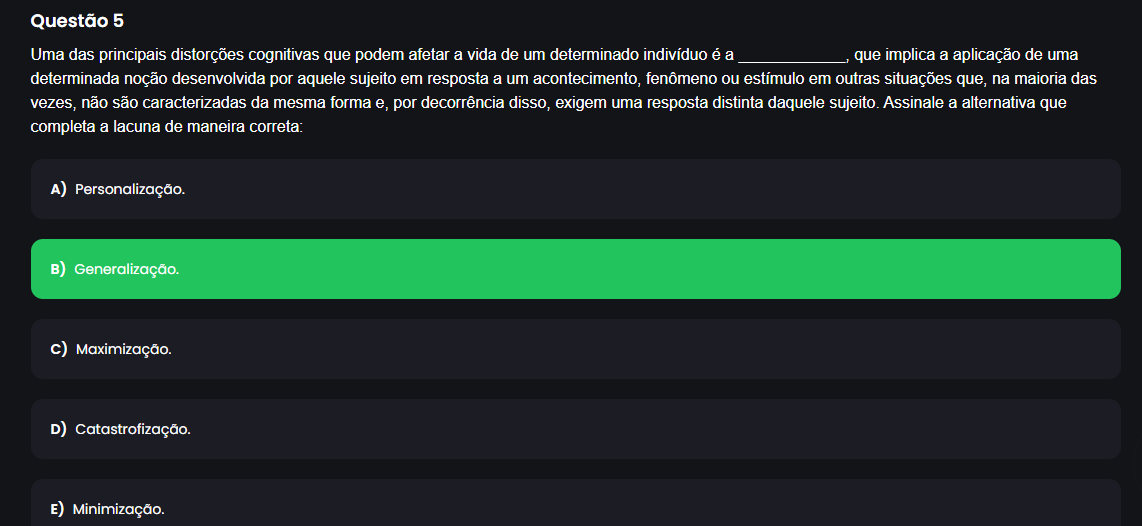
Task: Click the word "Generalização."
Action: (x=127, y=269)
